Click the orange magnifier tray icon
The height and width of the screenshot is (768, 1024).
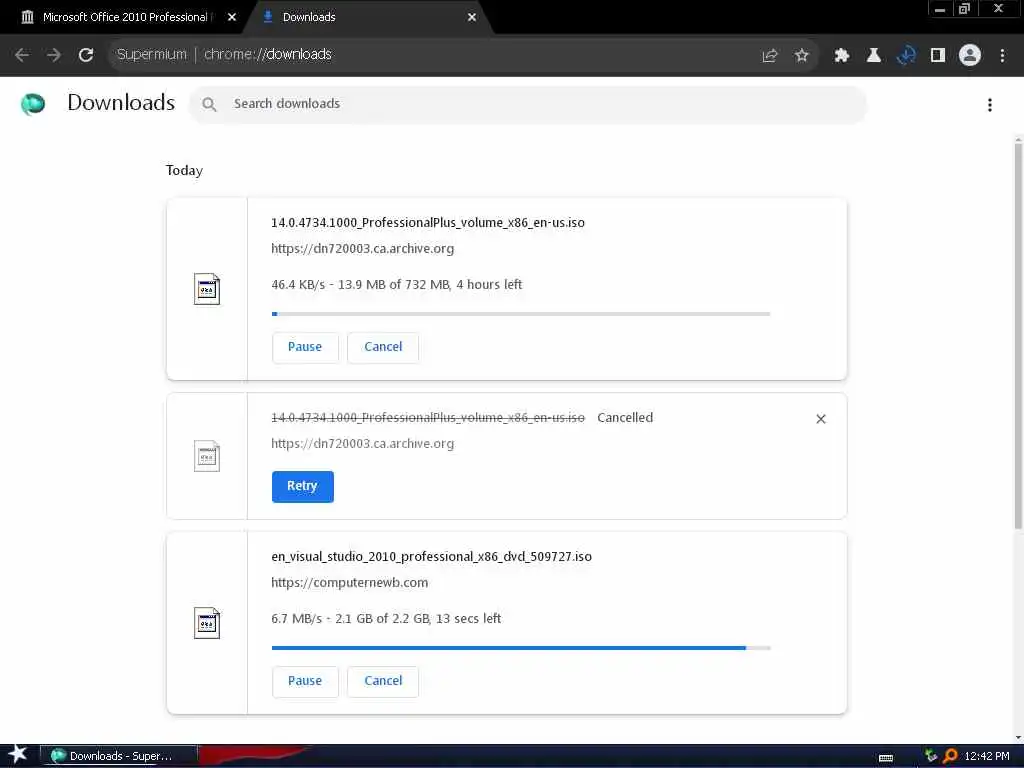click(x=950, y=756)
